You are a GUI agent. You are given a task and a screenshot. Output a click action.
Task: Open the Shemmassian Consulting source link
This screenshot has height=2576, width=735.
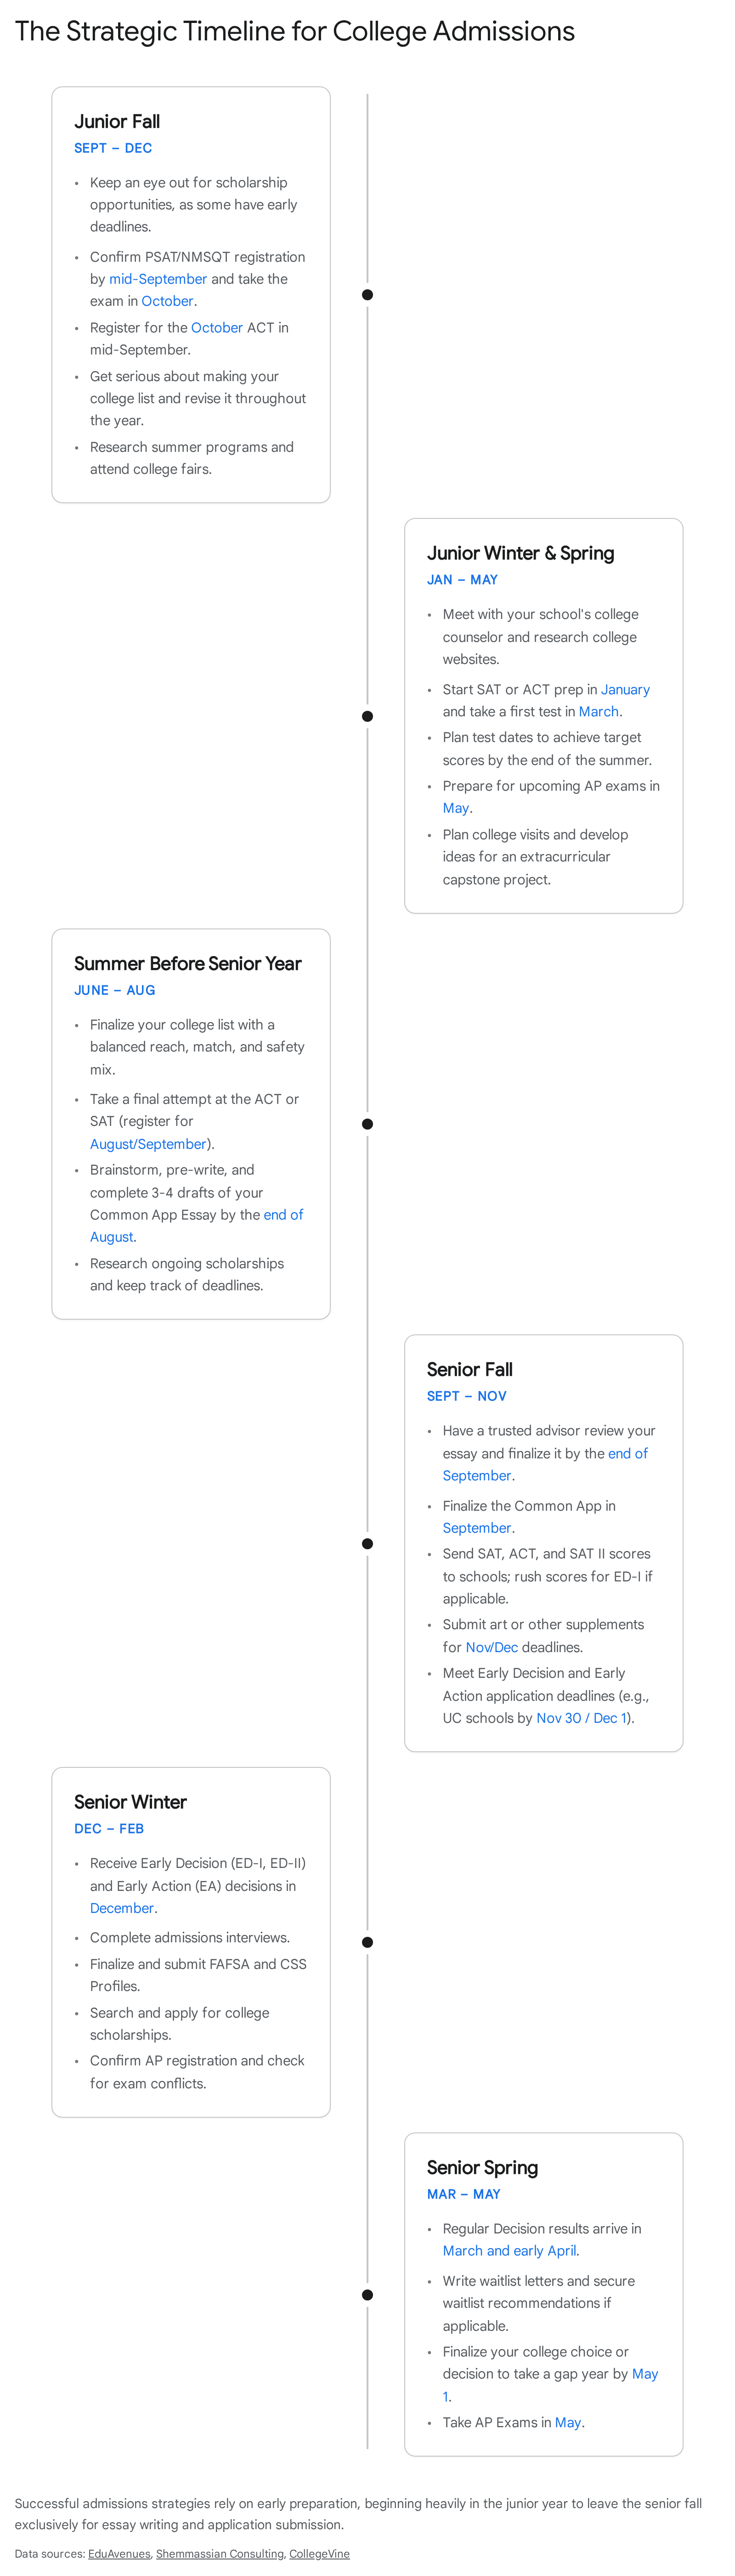coord(220,2553)
